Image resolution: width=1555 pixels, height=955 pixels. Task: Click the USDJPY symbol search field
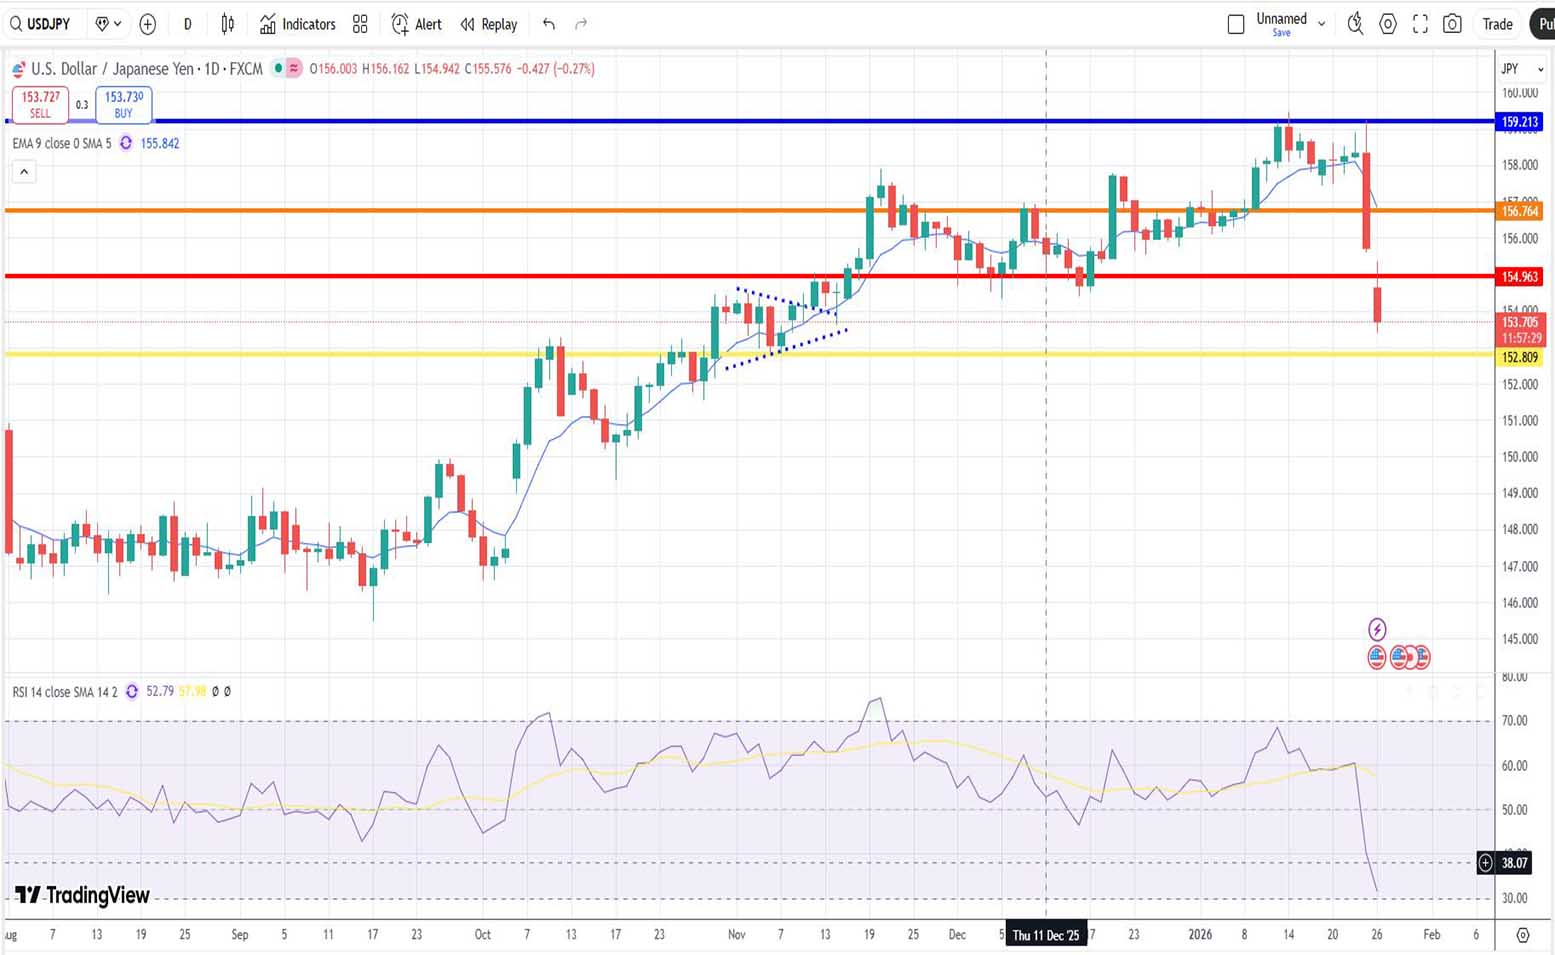click(41, 24)
